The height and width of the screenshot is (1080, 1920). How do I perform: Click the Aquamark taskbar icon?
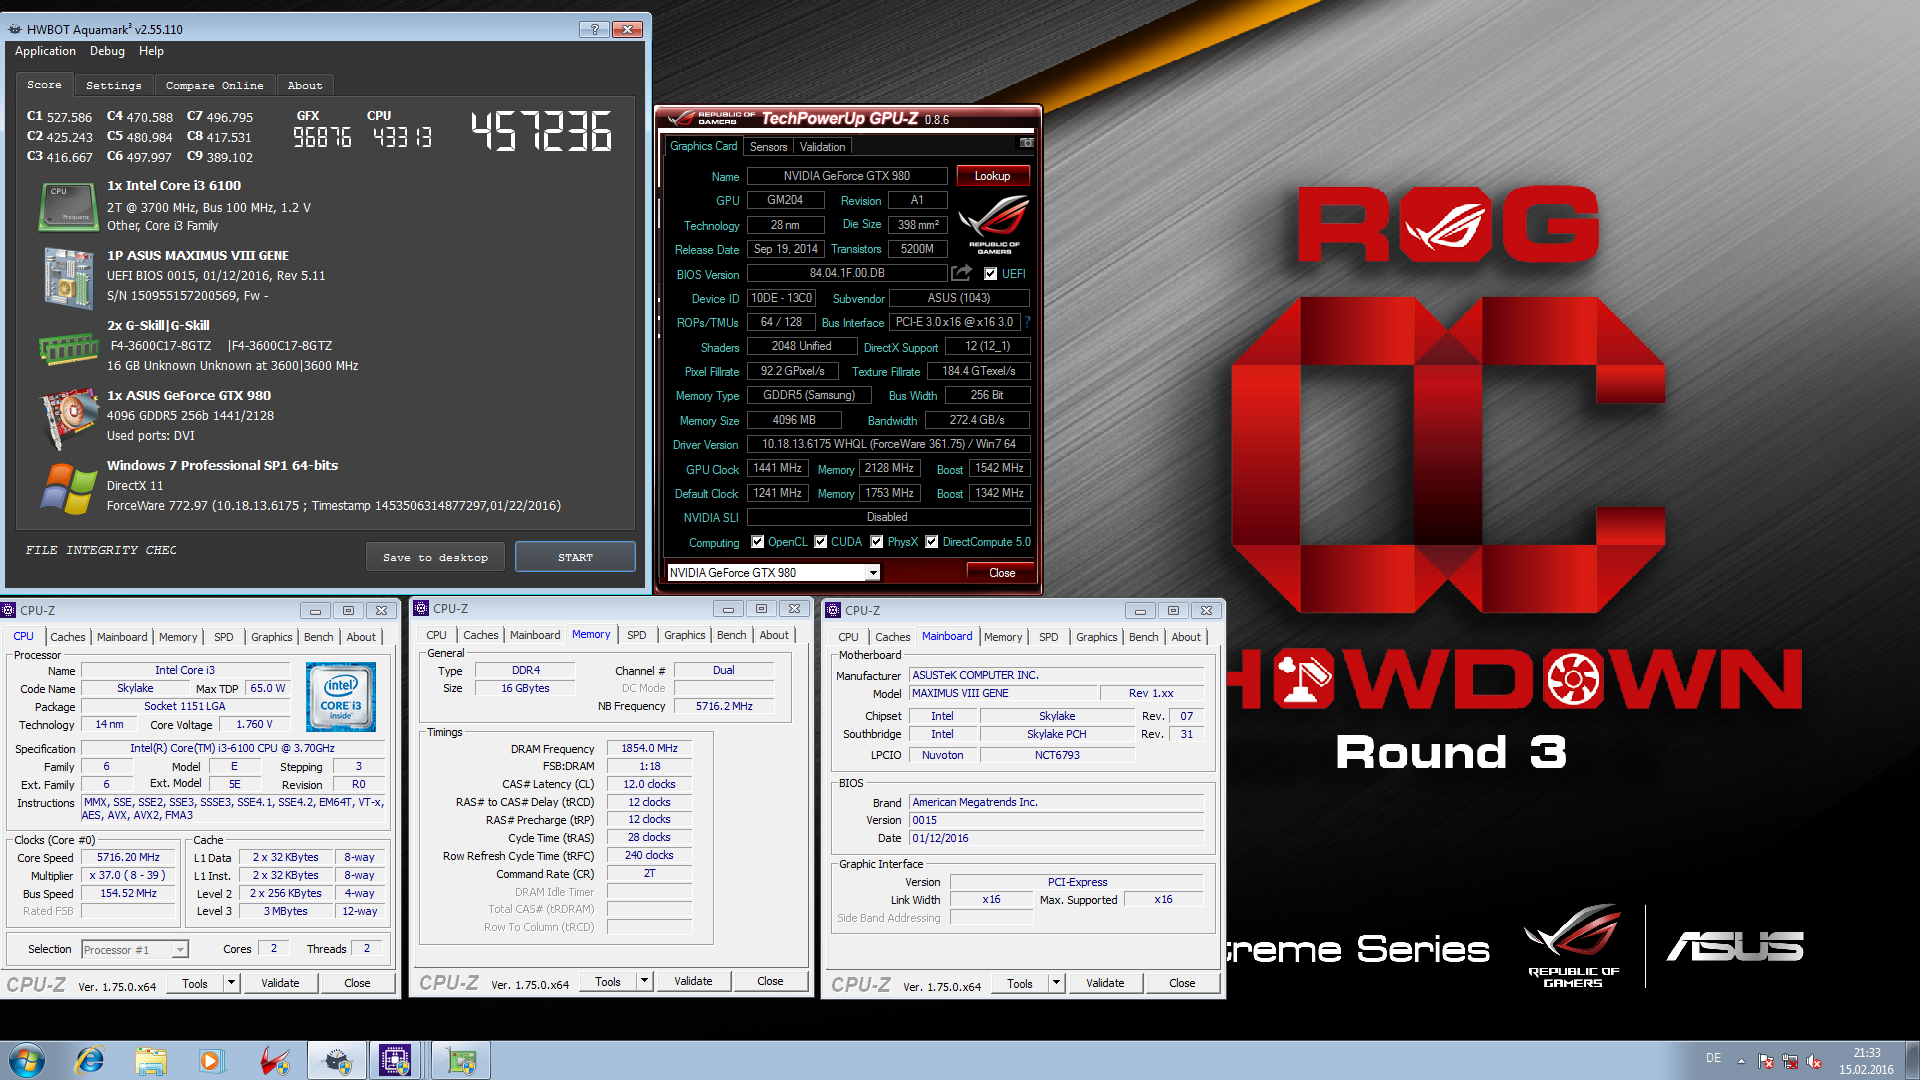click(x=337, y=1060)
